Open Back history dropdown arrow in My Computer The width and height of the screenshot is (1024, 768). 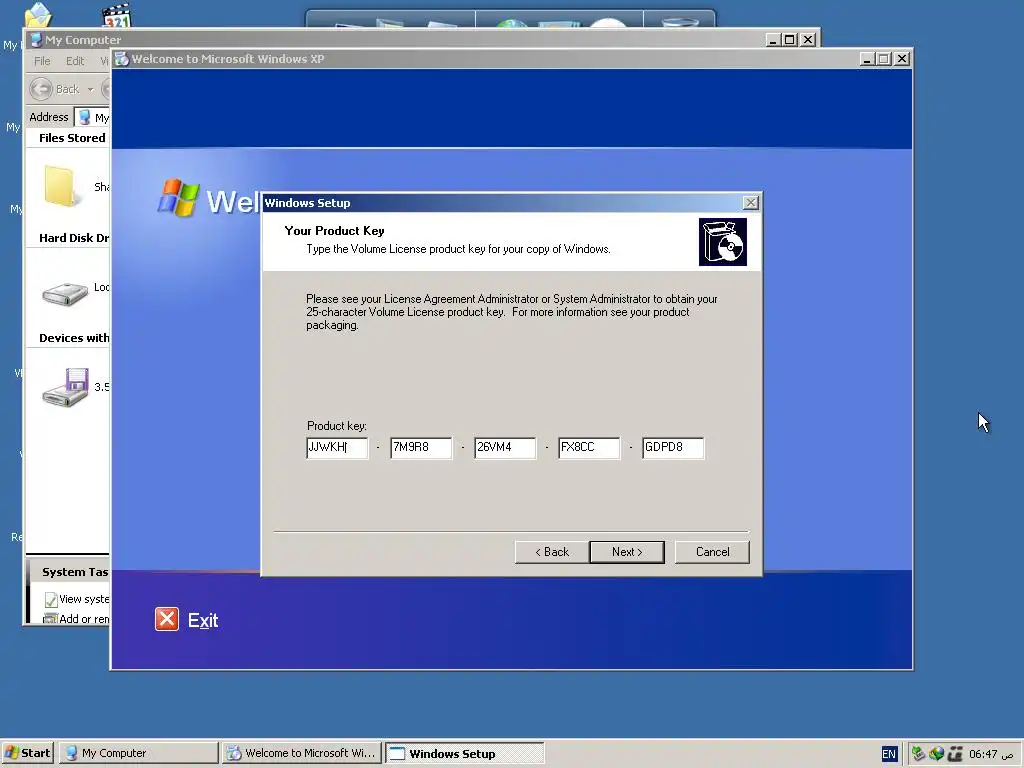[x=90, y=89]
